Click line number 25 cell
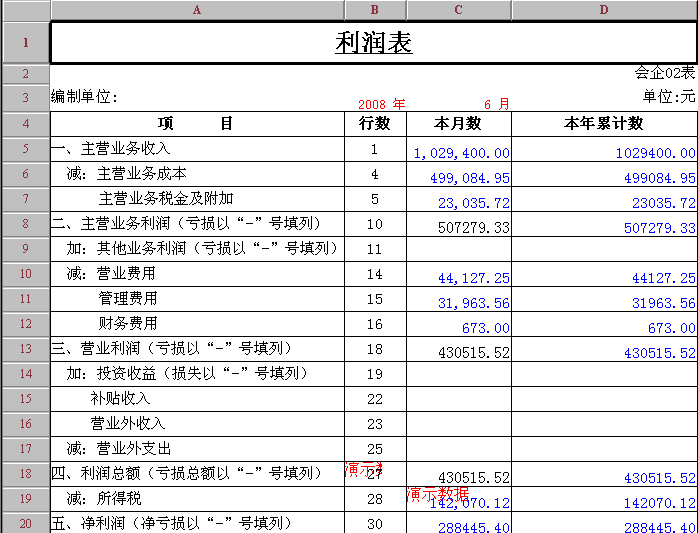 375,448
